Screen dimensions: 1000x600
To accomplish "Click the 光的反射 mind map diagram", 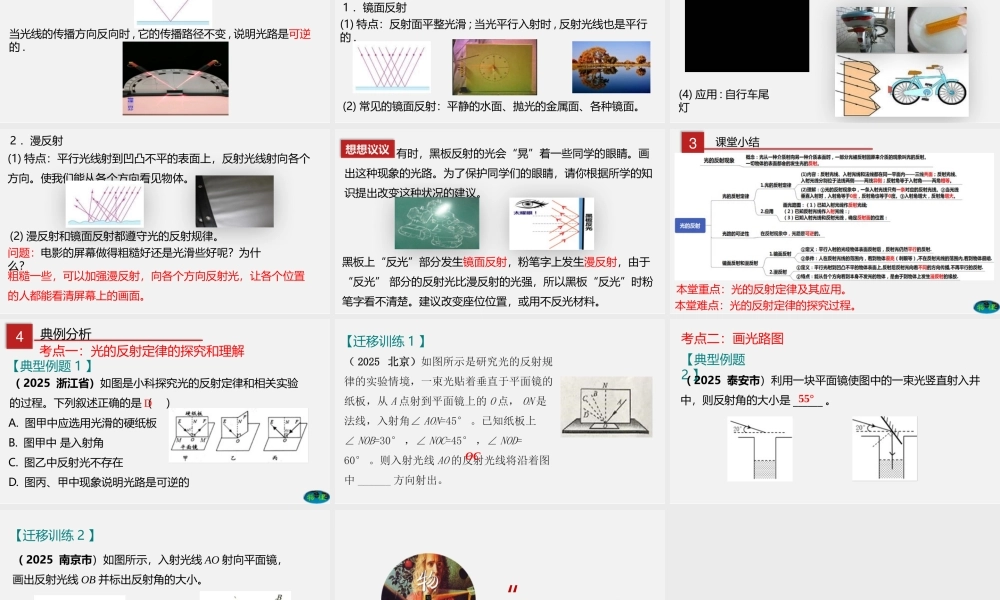I will click(x=834, y=216).
